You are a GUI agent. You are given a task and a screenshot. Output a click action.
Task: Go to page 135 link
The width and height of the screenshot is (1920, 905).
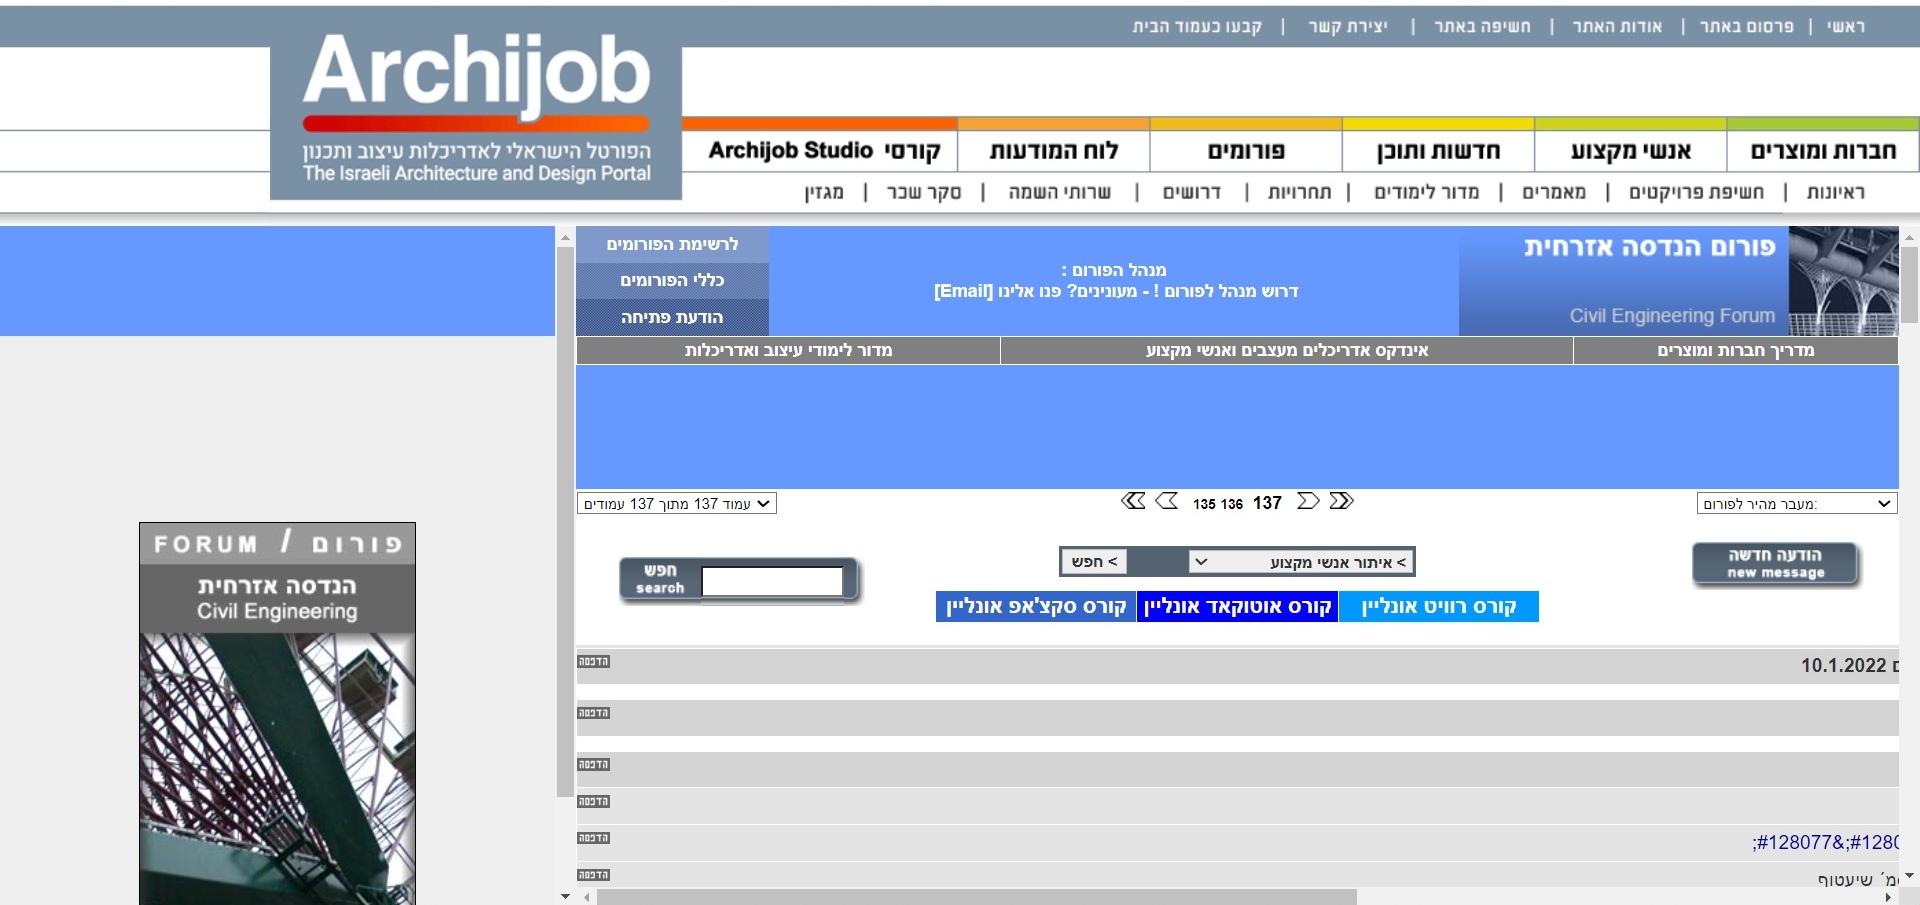pyautogui.click(x=1204, y=504)
